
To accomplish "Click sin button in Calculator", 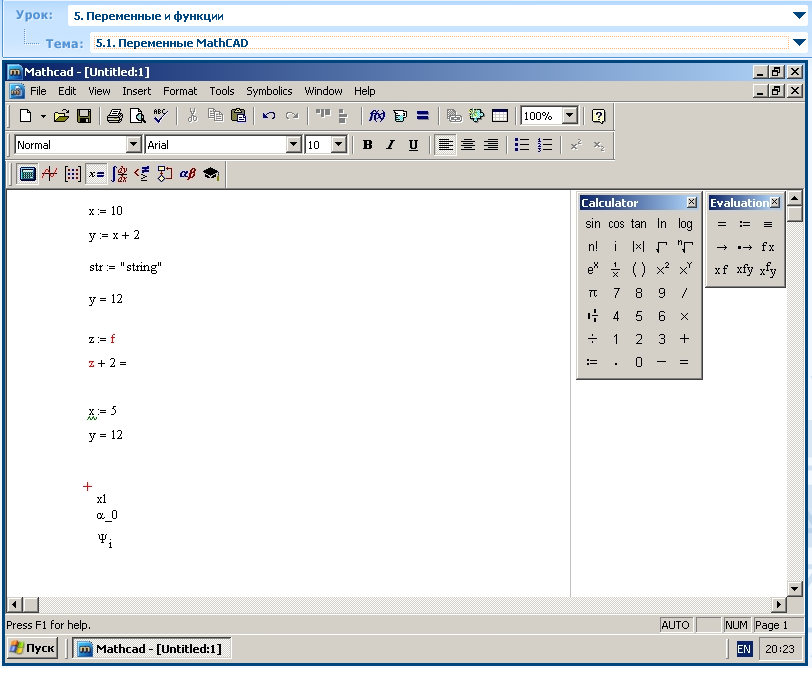I will pos(592,224).
